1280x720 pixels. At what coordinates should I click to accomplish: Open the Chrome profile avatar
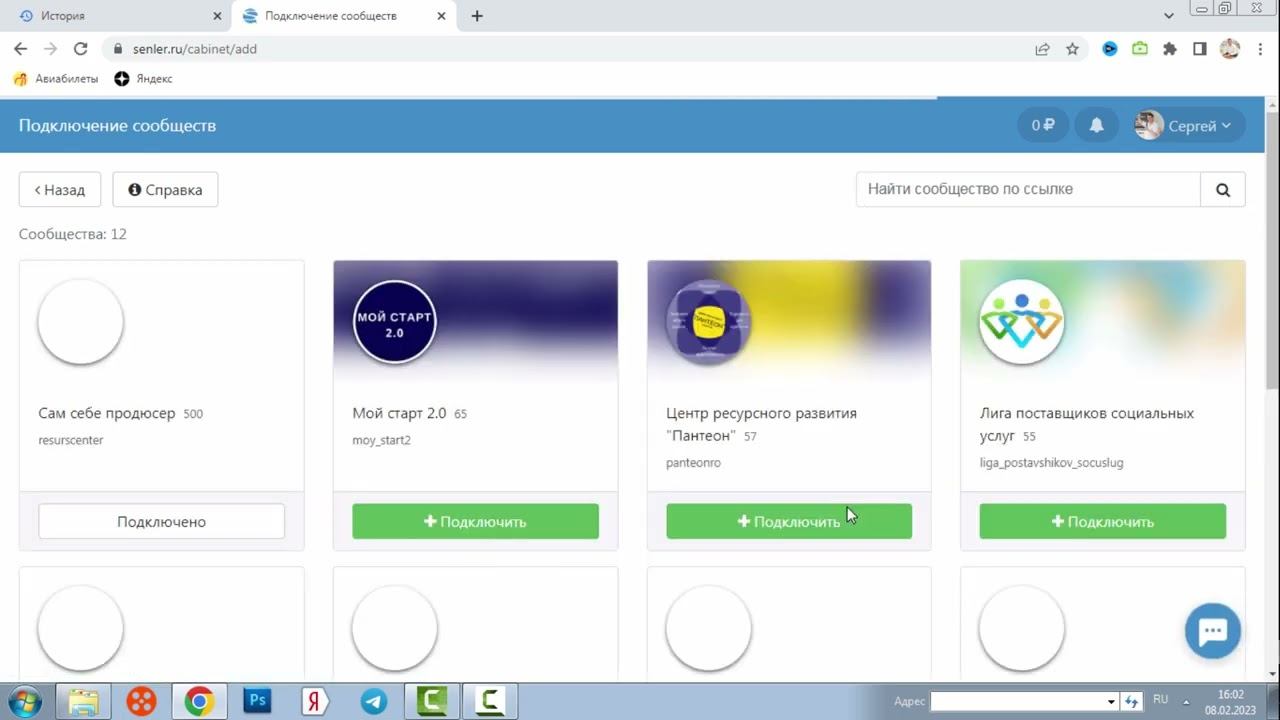[1230, 48]
